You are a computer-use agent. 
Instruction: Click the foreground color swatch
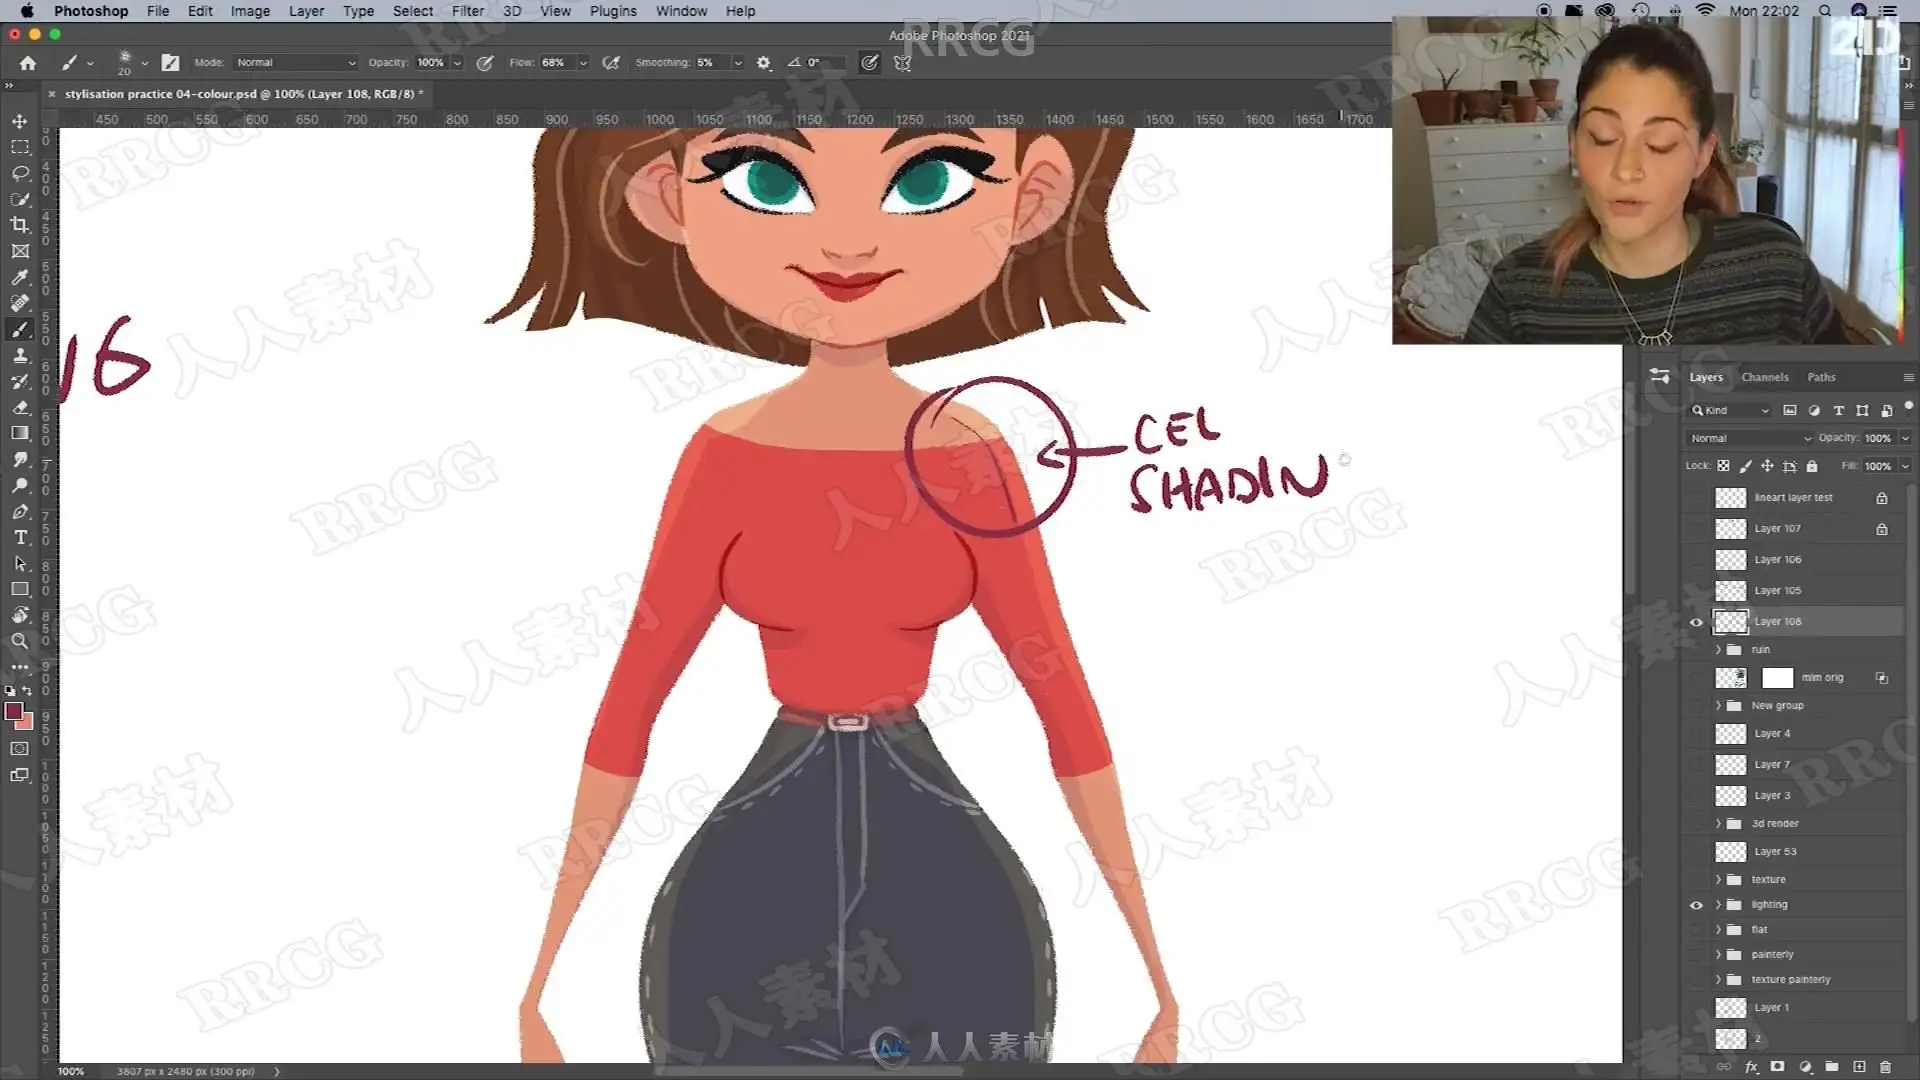coord(13,711)
